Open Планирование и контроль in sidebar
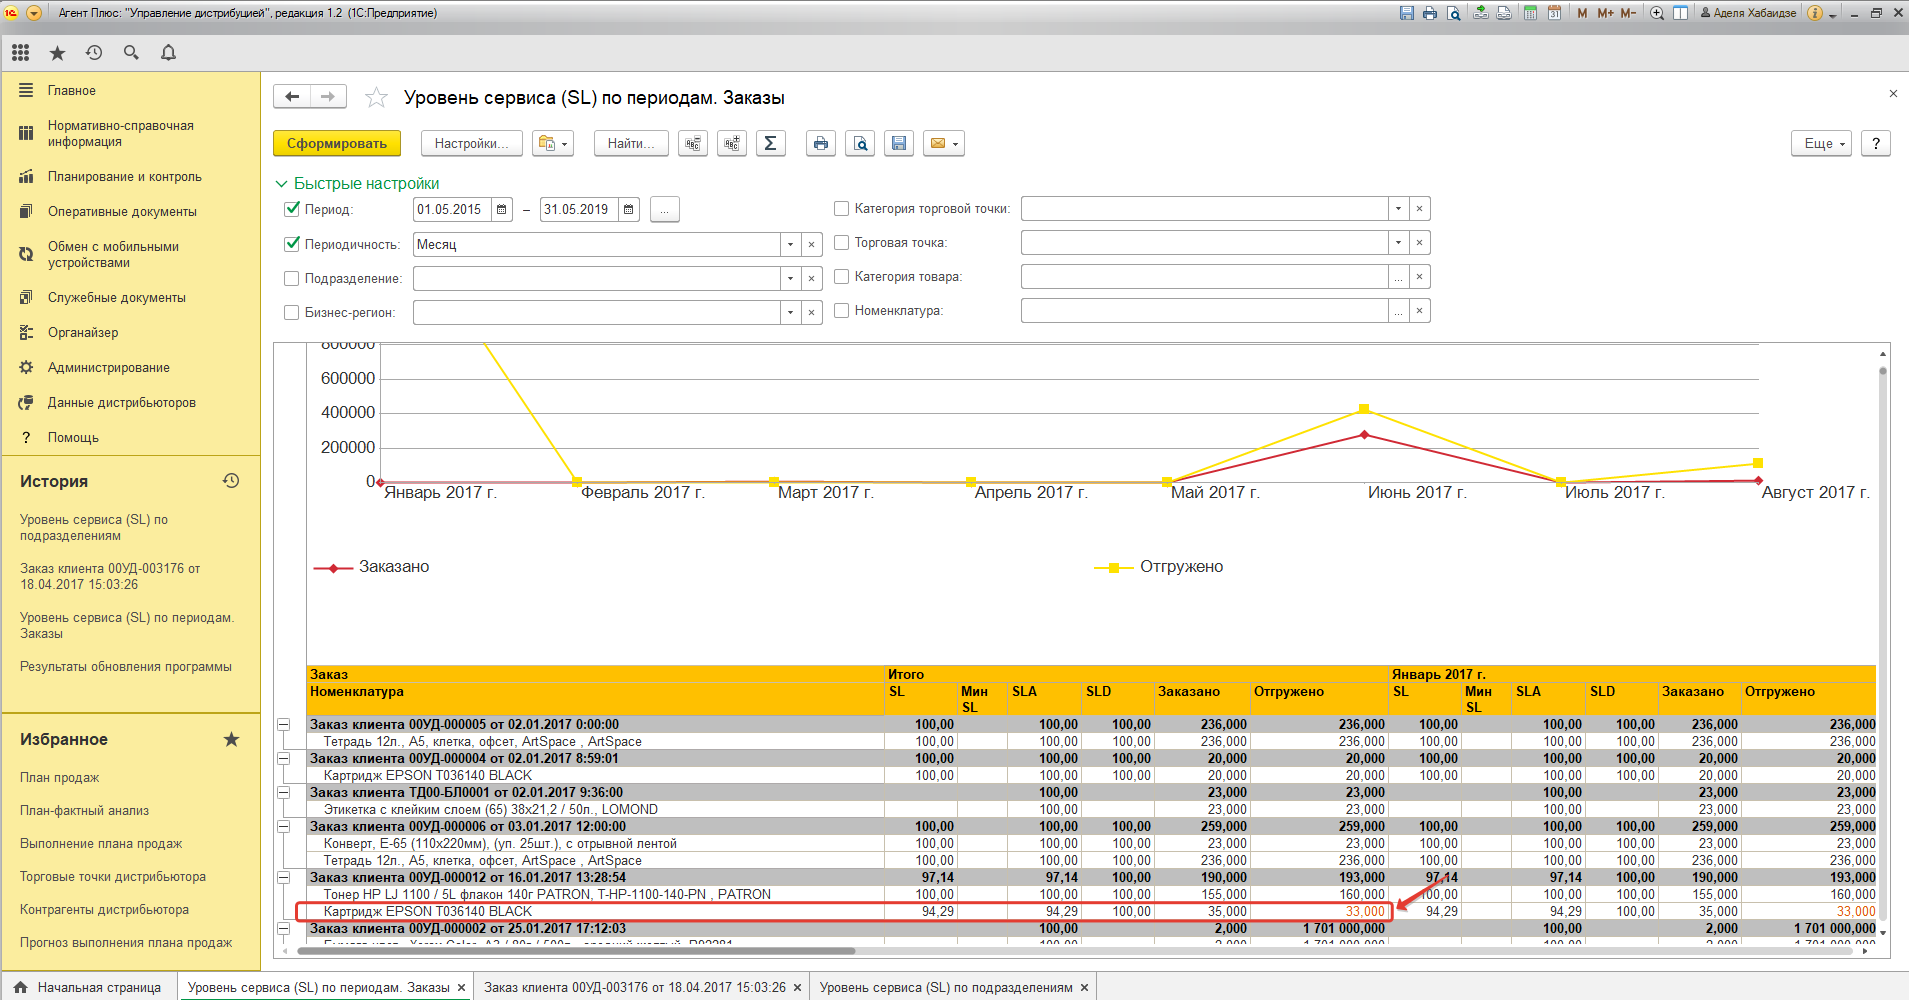The height and width of the screenshot is (1000, 1909). coord(124,177)
